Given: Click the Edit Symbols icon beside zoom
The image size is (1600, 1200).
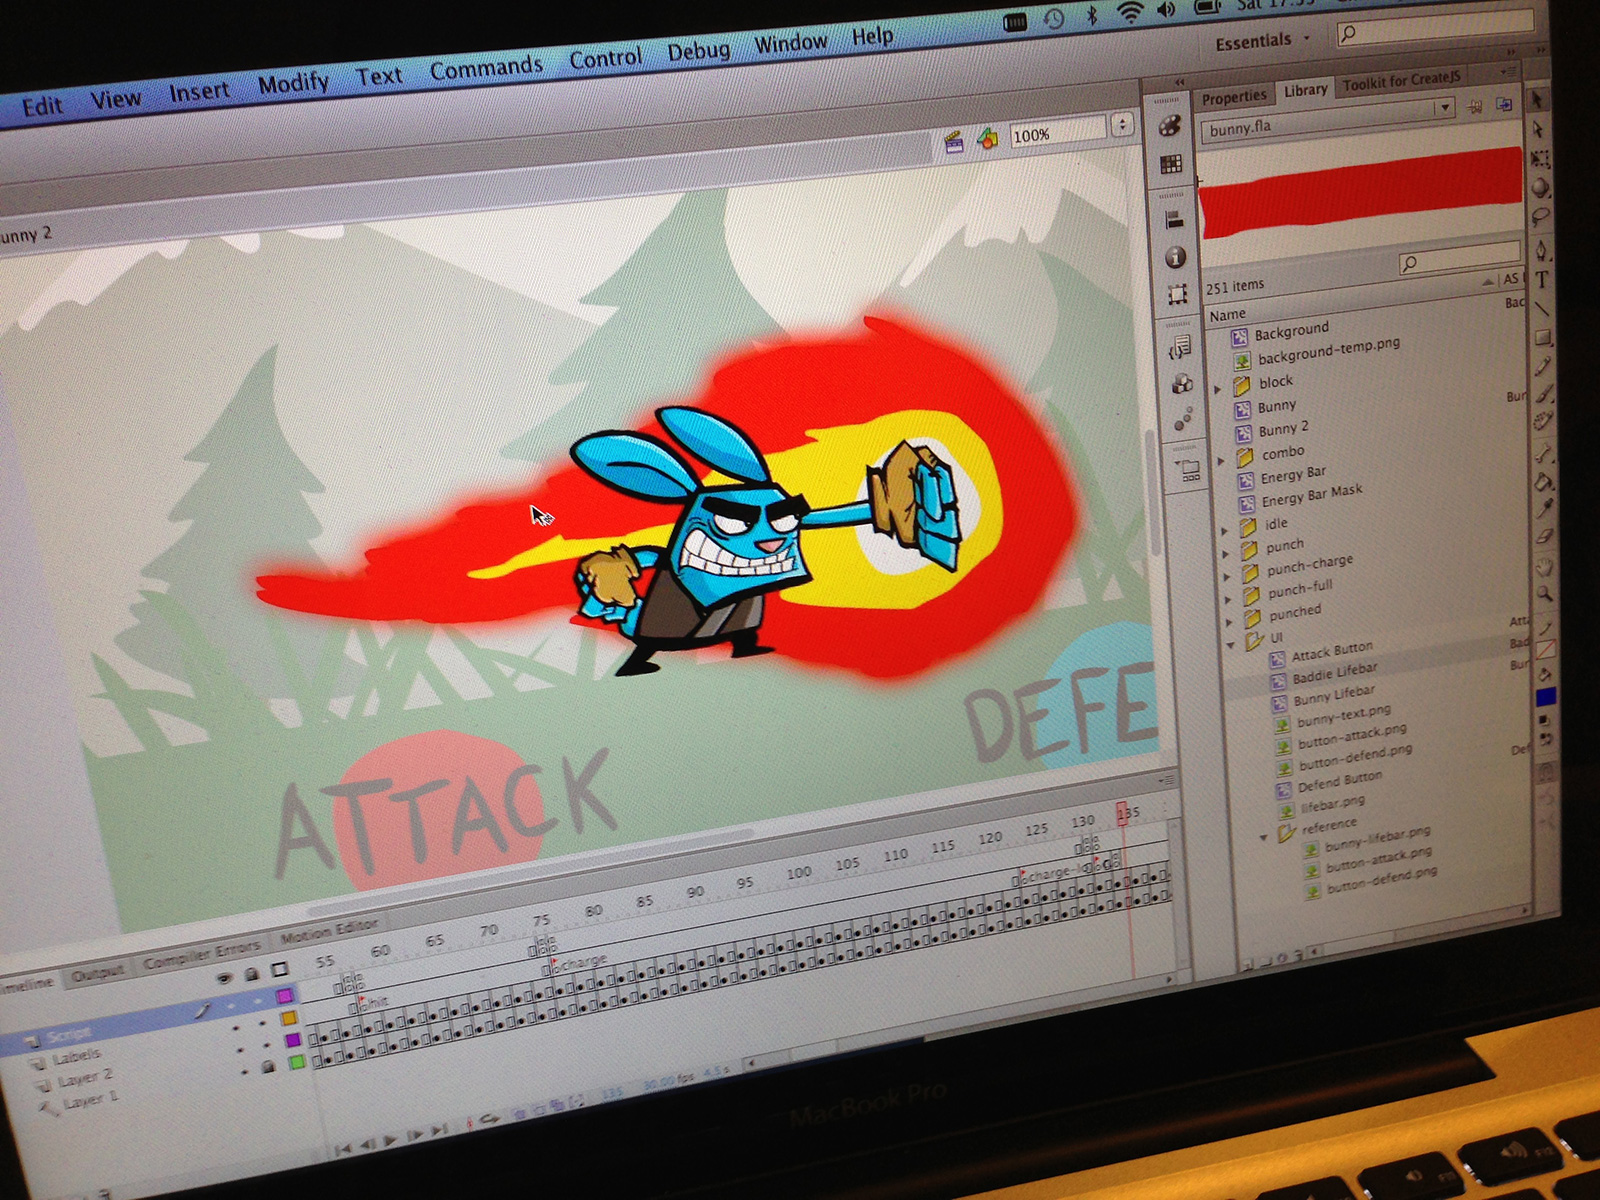Looking at the screenshot, I should (987, 139).
